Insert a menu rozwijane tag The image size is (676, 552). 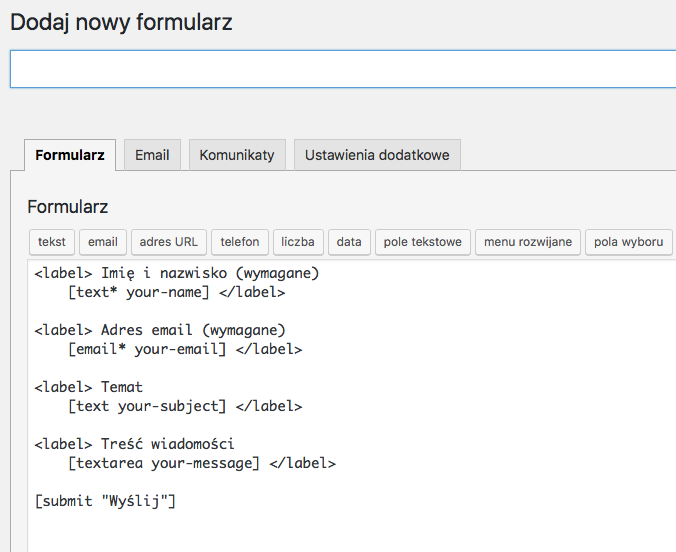click(528, 242)
